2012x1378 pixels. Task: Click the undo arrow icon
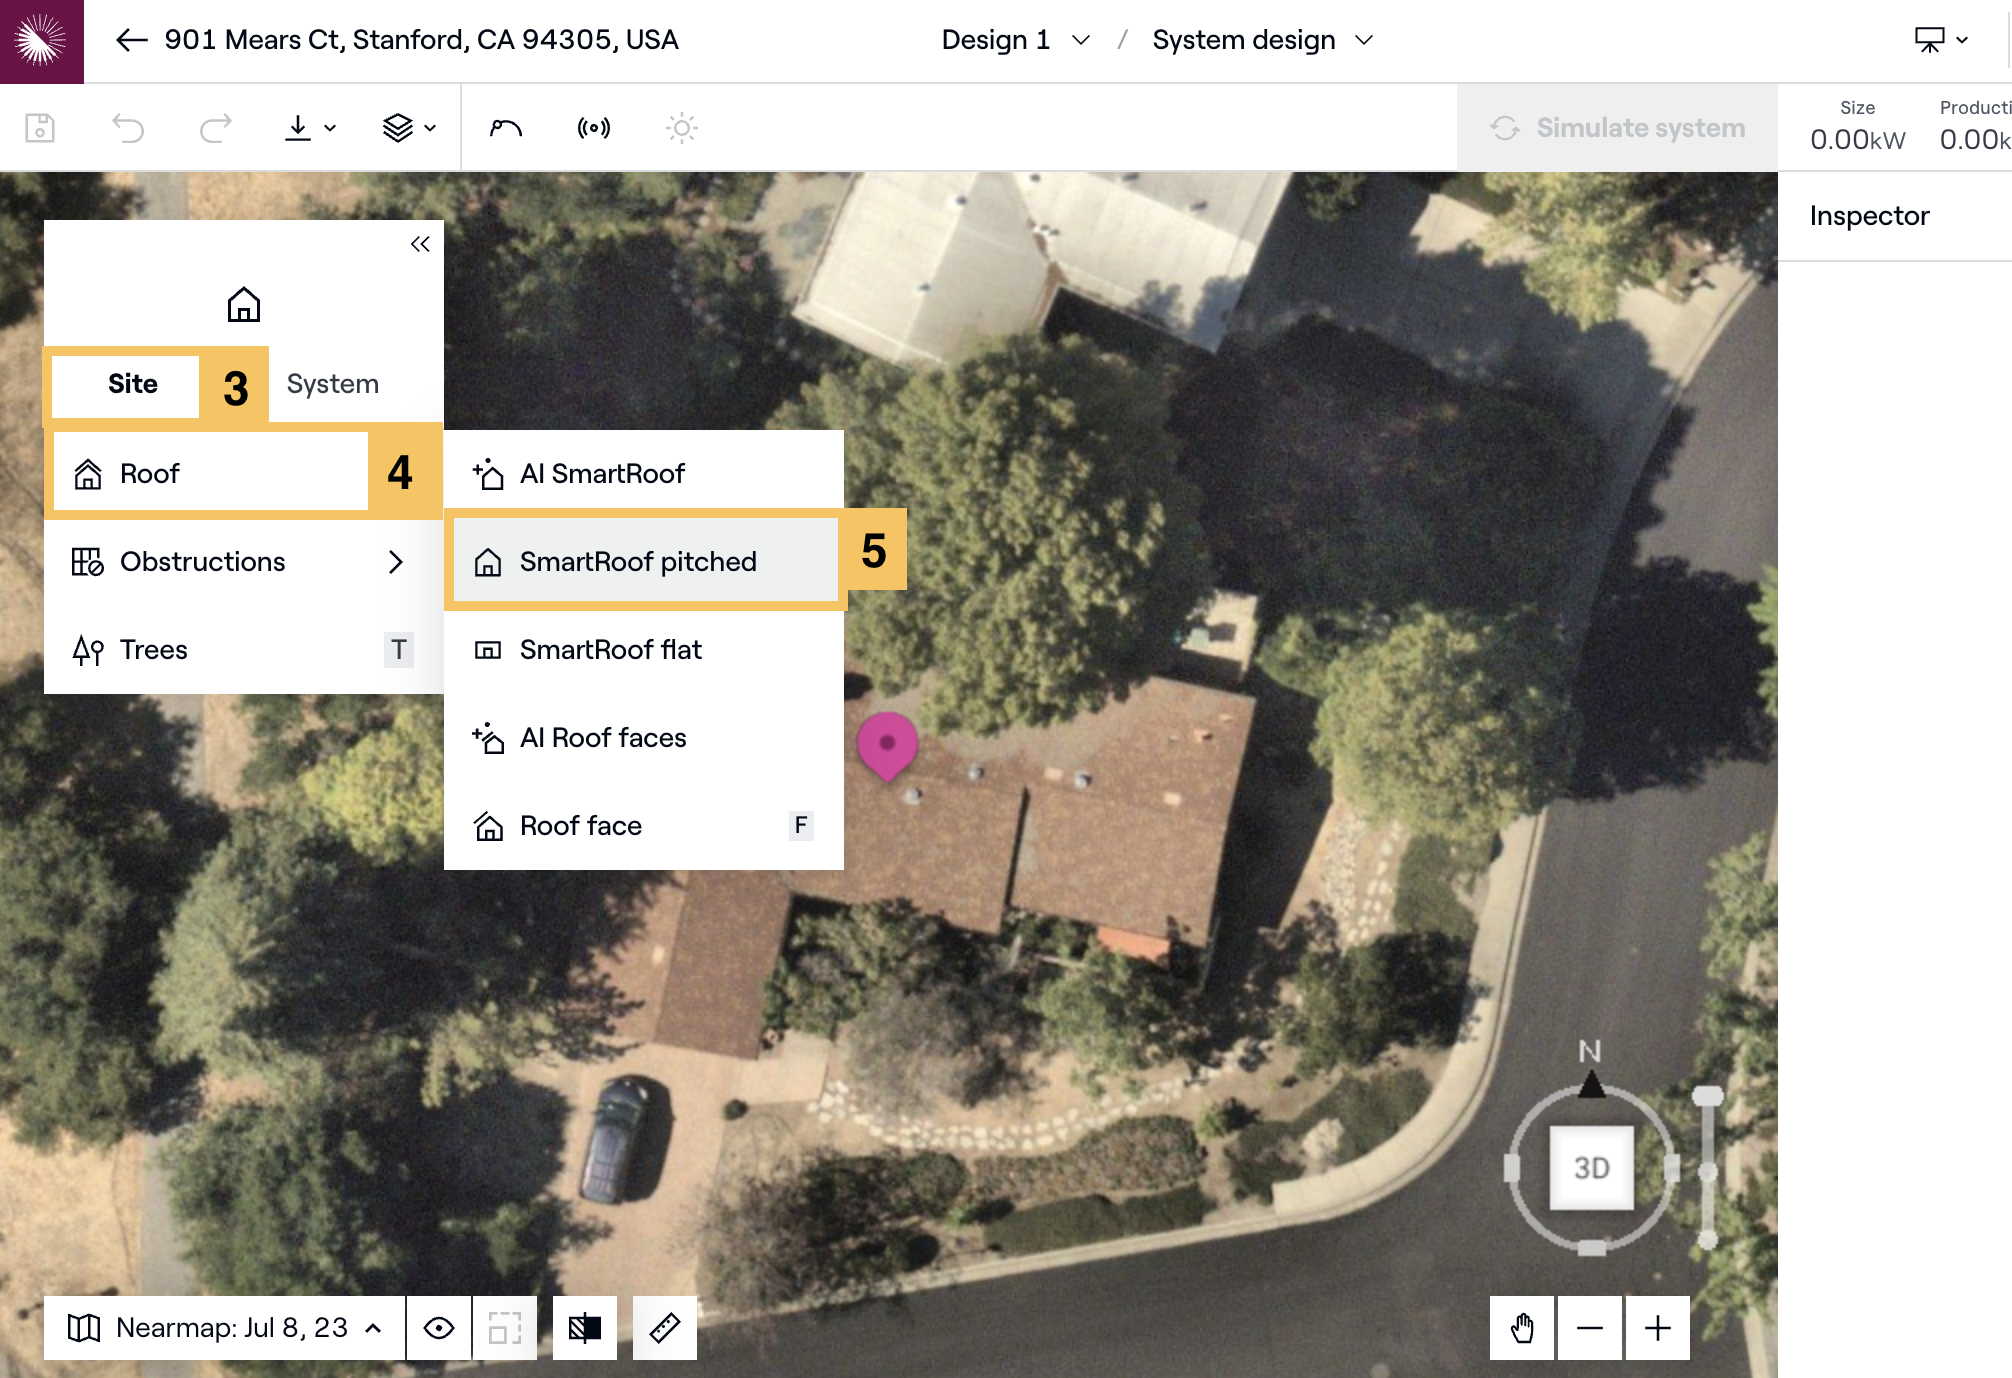coord(128,128)
